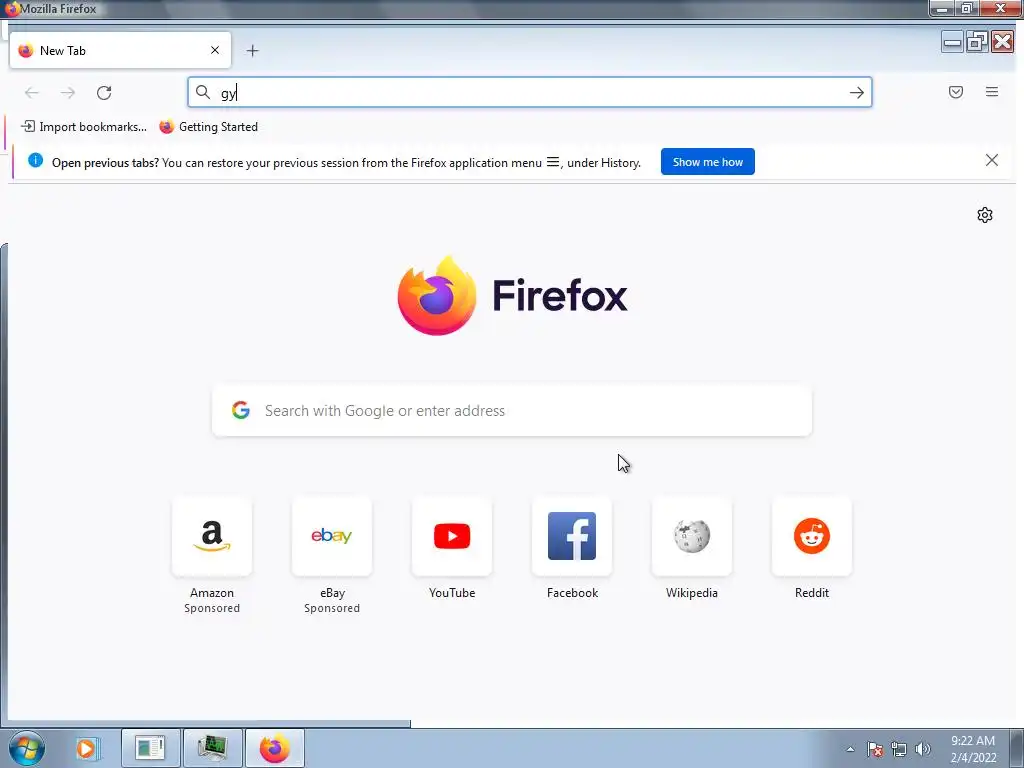This screenshot has width=1024, height=768.
Task: Open a new tab with plus button
Action: pyautogui.click(x=252, y=51)
